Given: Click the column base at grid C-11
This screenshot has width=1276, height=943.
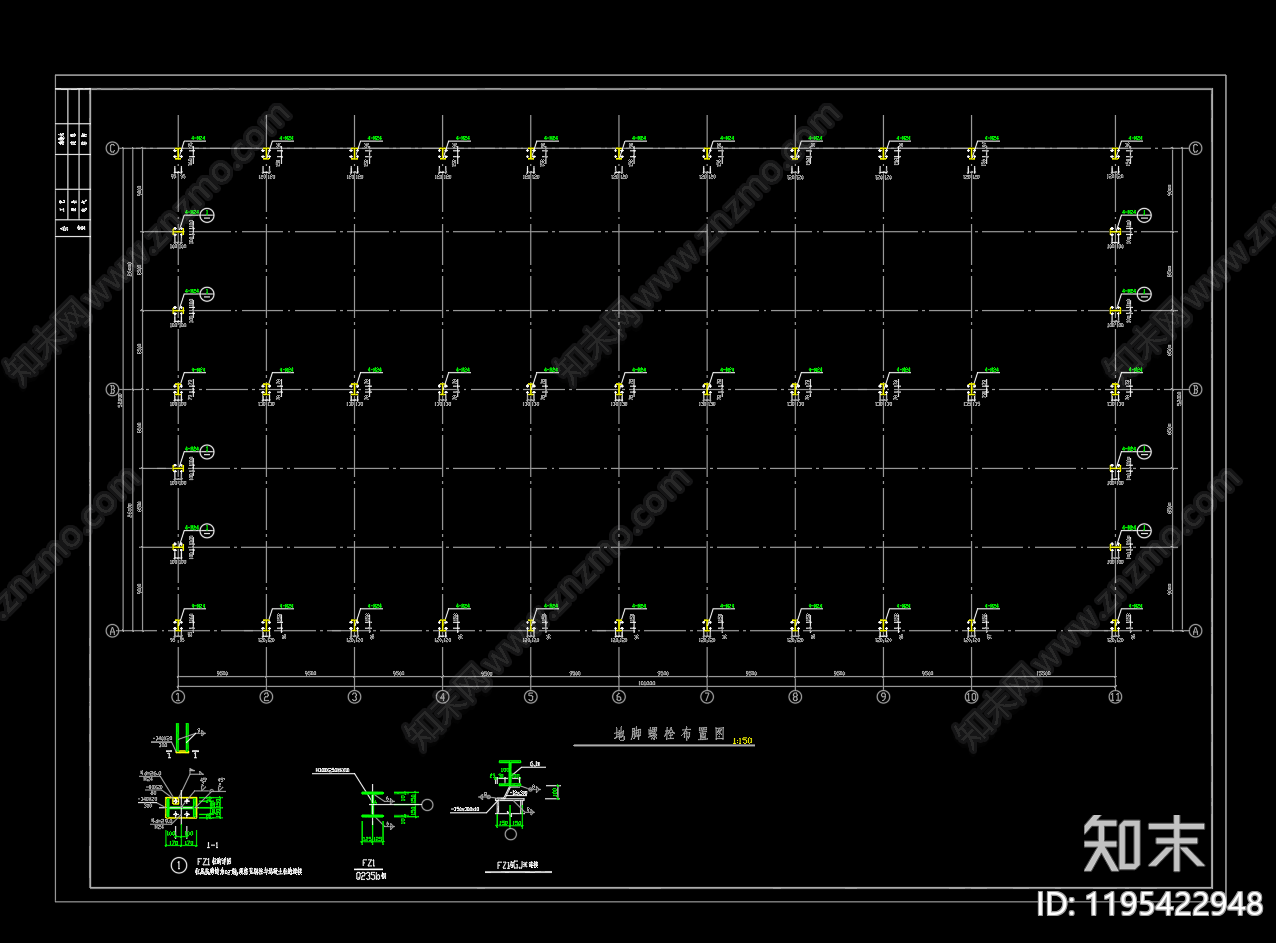Looking at the screenshot, I should [x=1115, y=154].
